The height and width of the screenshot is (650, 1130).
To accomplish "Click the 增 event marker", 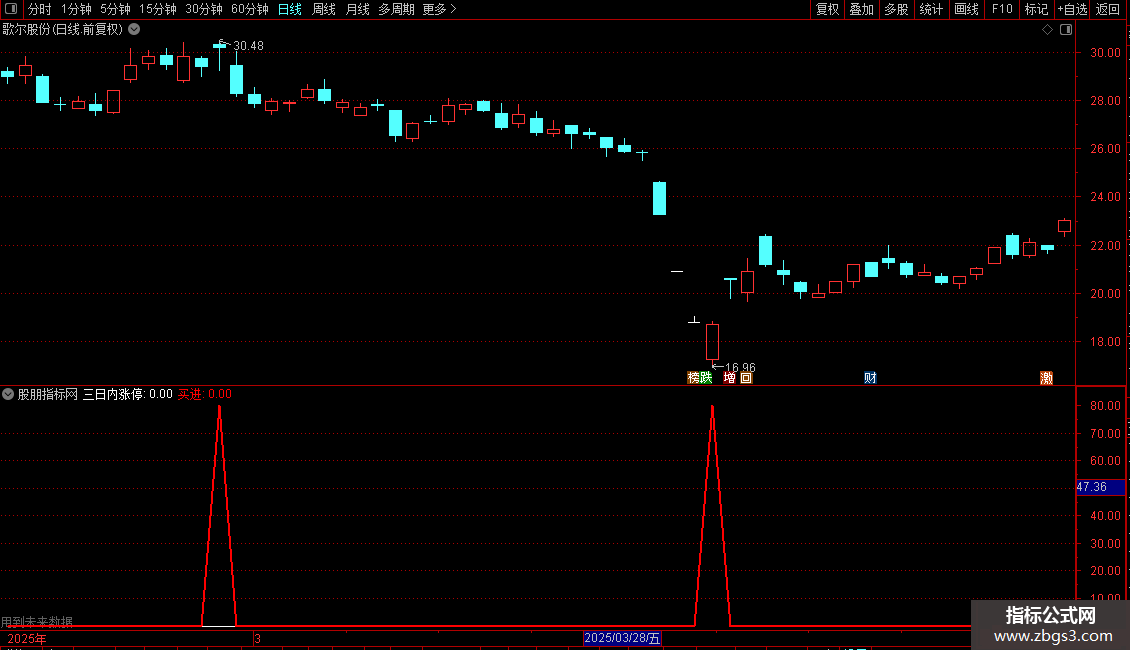I will [x=730, y=378].
